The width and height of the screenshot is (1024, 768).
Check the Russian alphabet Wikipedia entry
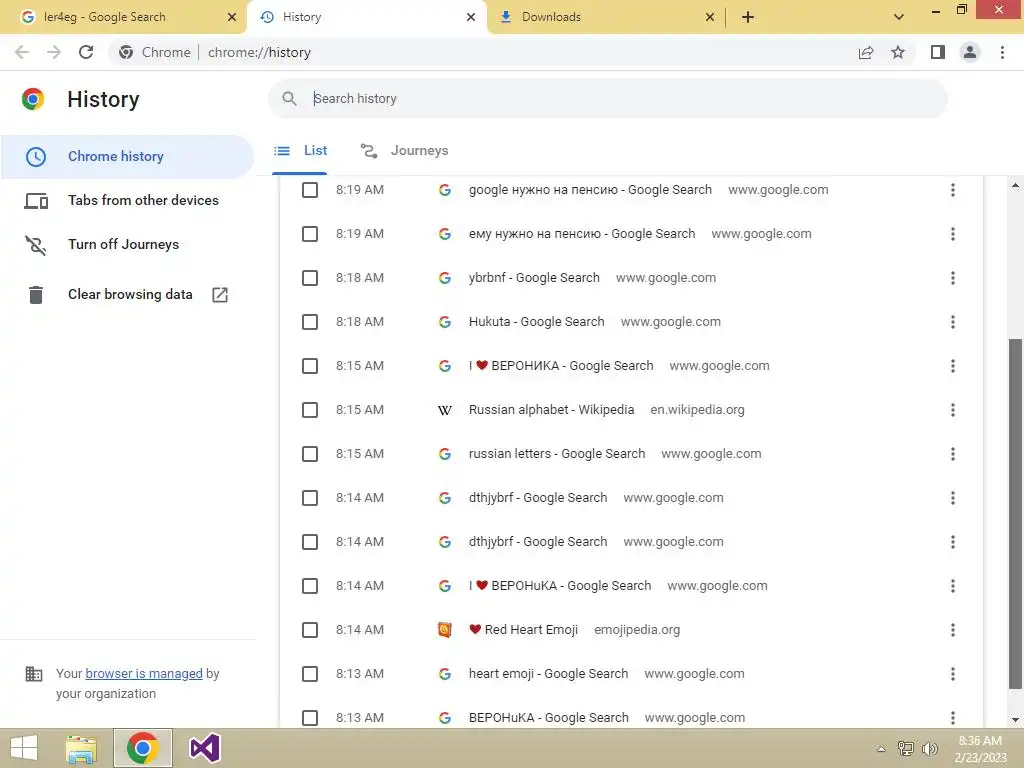click(310, 410)
